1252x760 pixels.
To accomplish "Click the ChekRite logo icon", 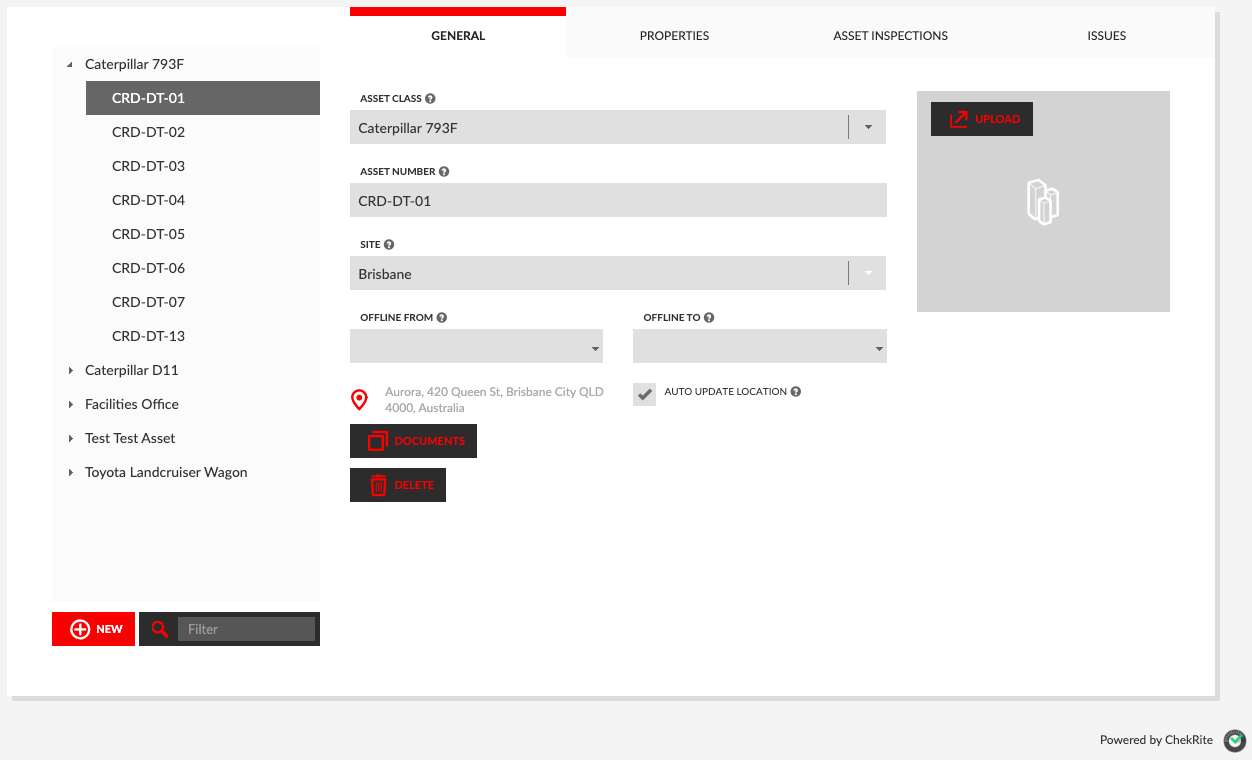I will pos(1236,741).
